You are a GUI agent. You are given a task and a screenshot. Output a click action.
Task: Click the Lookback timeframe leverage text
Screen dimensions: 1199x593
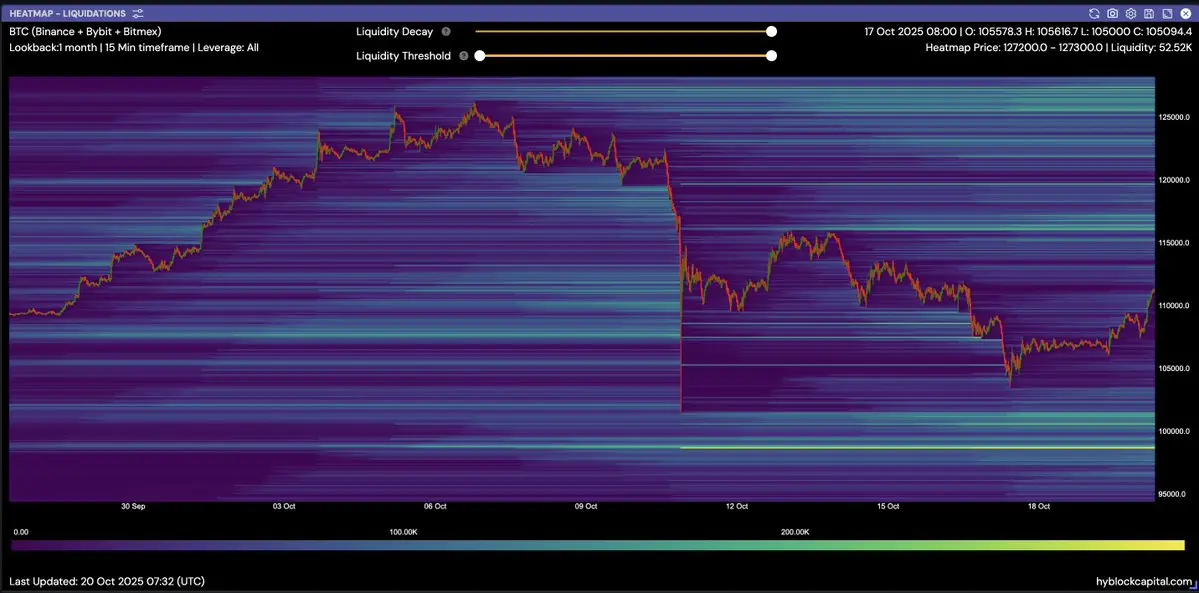pos(134,47)
